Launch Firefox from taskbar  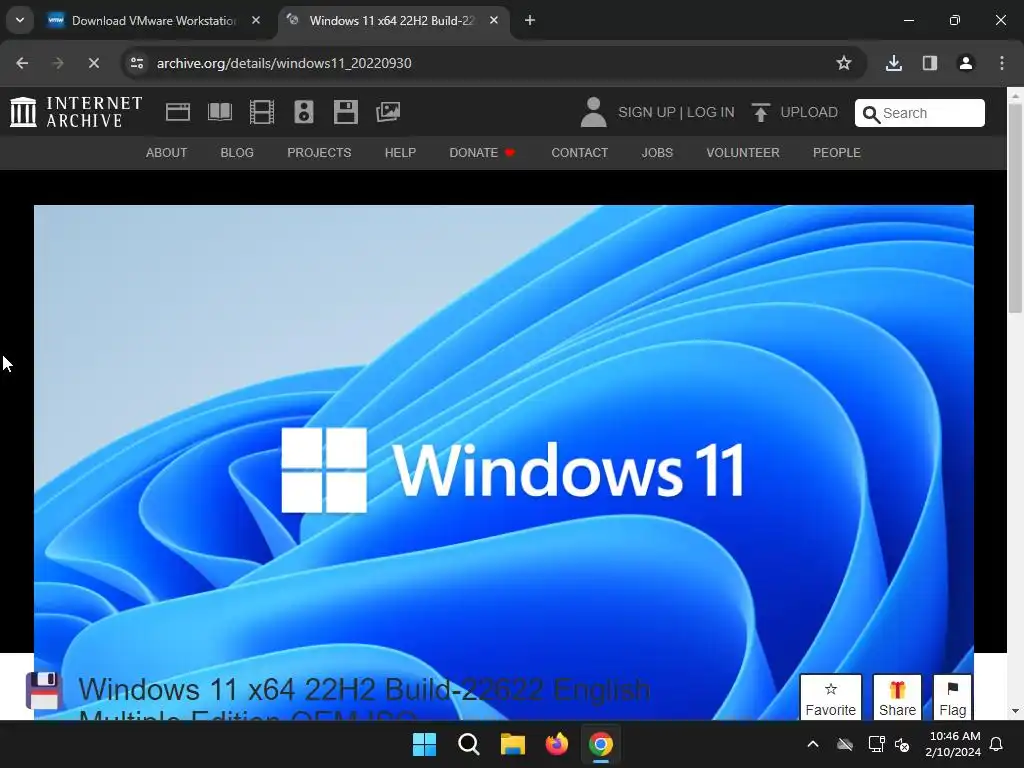(556, 744)
